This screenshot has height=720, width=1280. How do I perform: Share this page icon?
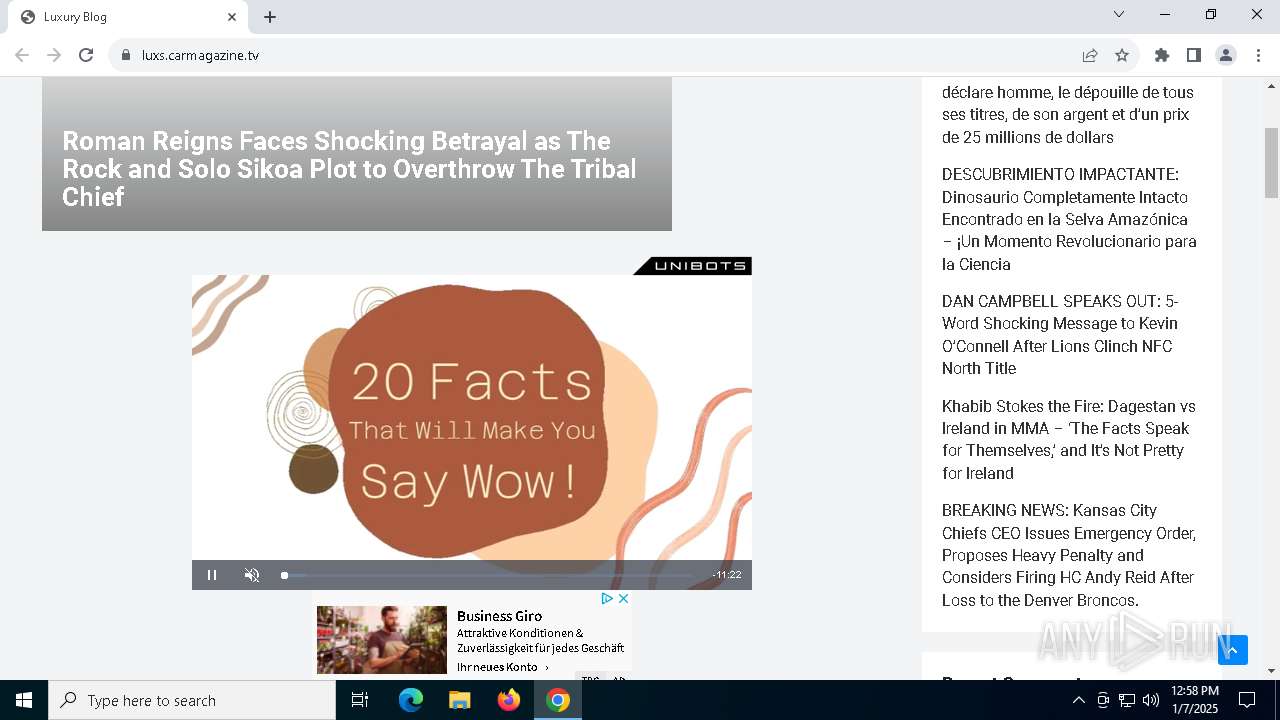[1090, 55]
